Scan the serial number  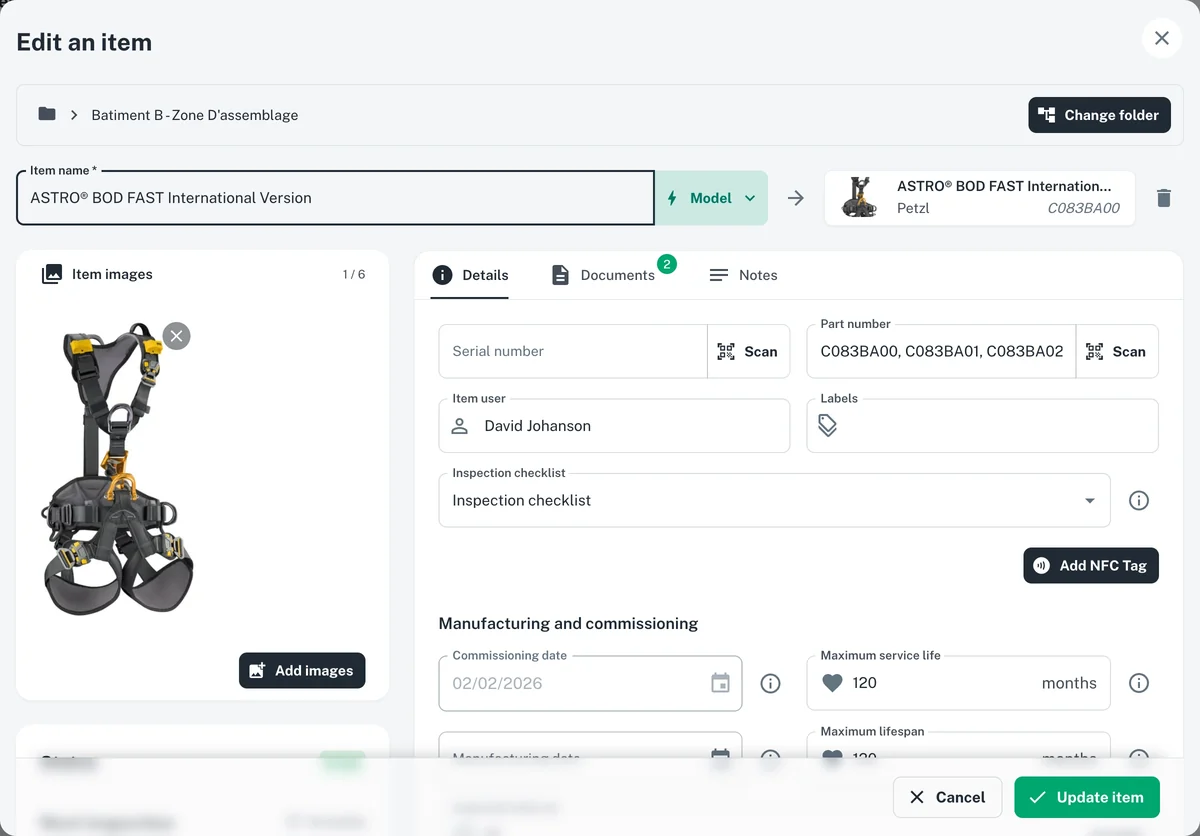pyautogui.click(x=748, y=351)
